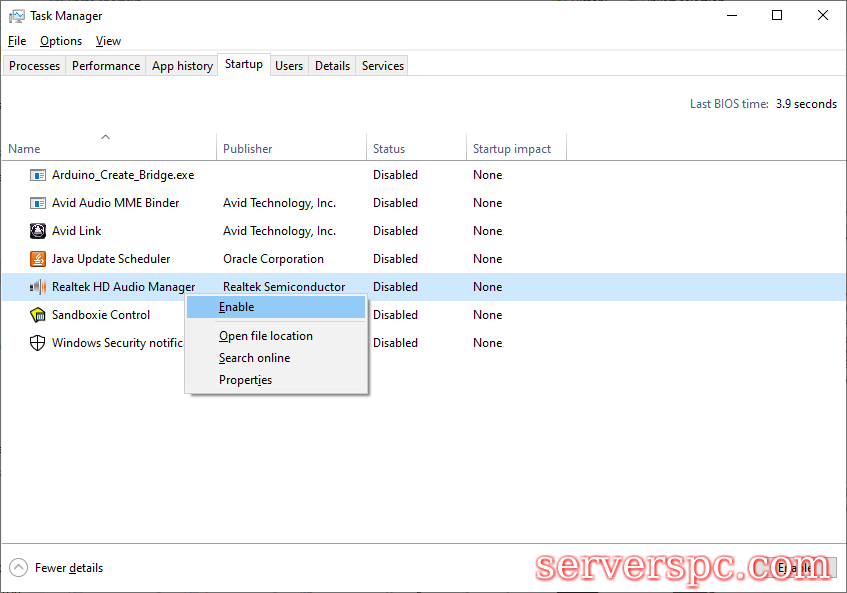Click the Realtek HD Audio Manager speaker icon
This screenshot has height=593, width=847.
coord(38,287)
